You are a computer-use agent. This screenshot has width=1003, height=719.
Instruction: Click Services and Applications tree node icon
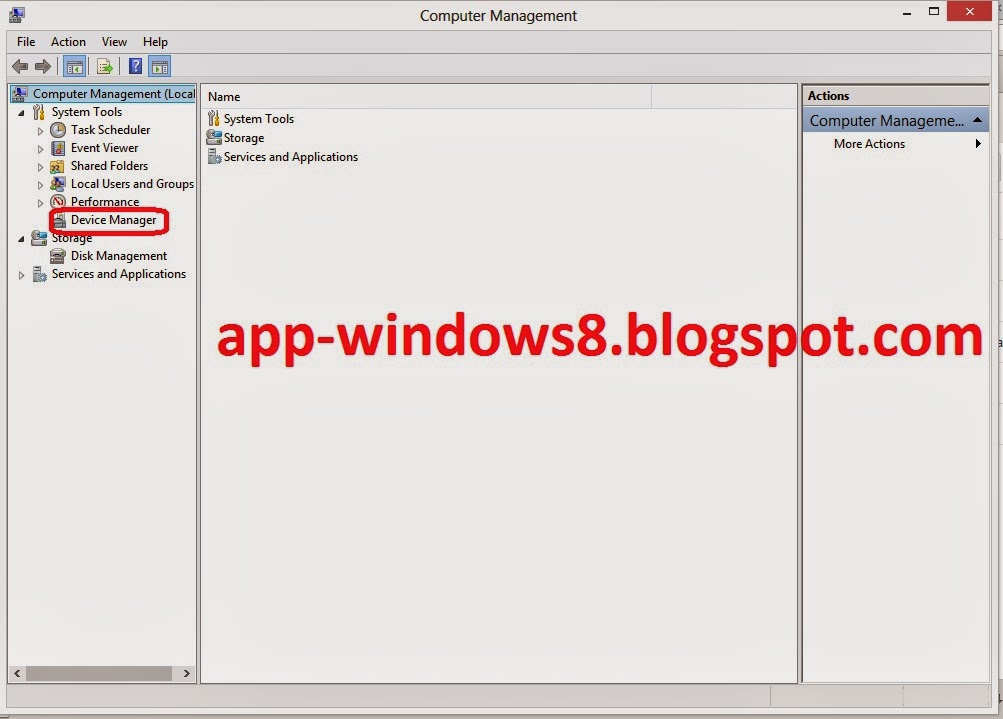[39, 274]
